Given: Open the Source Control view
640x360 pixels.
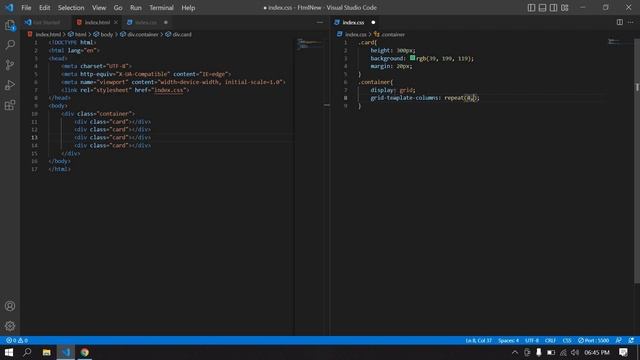Looking at the screenshot, I should [10, 64].
